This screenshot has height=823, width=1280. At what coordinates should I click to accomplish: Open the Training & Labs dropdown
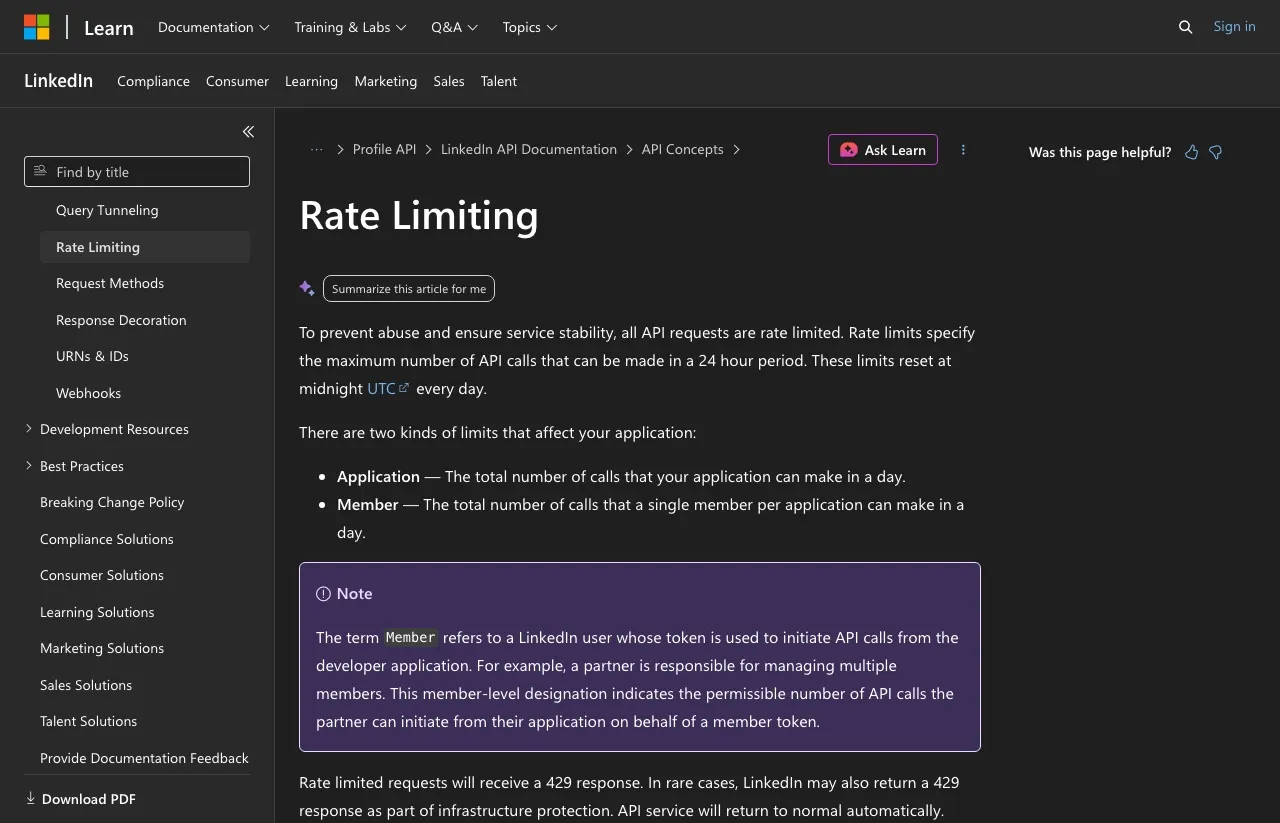click(350, 27)
